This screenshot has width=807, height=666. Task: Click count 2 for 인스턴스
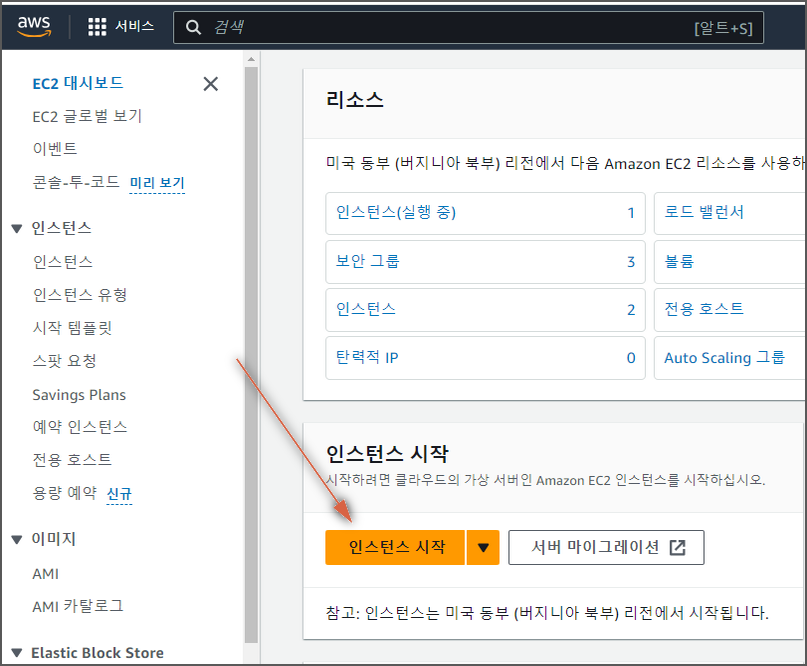coord(631,310)
